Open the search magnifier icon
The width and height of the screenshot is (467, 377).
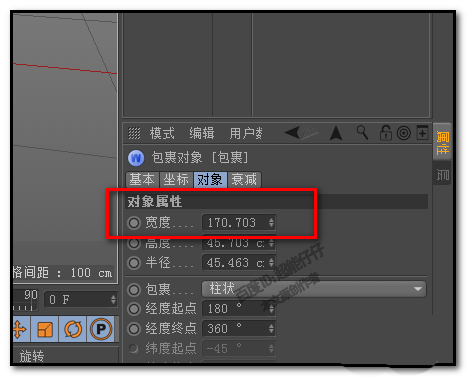tap(363, 133)
